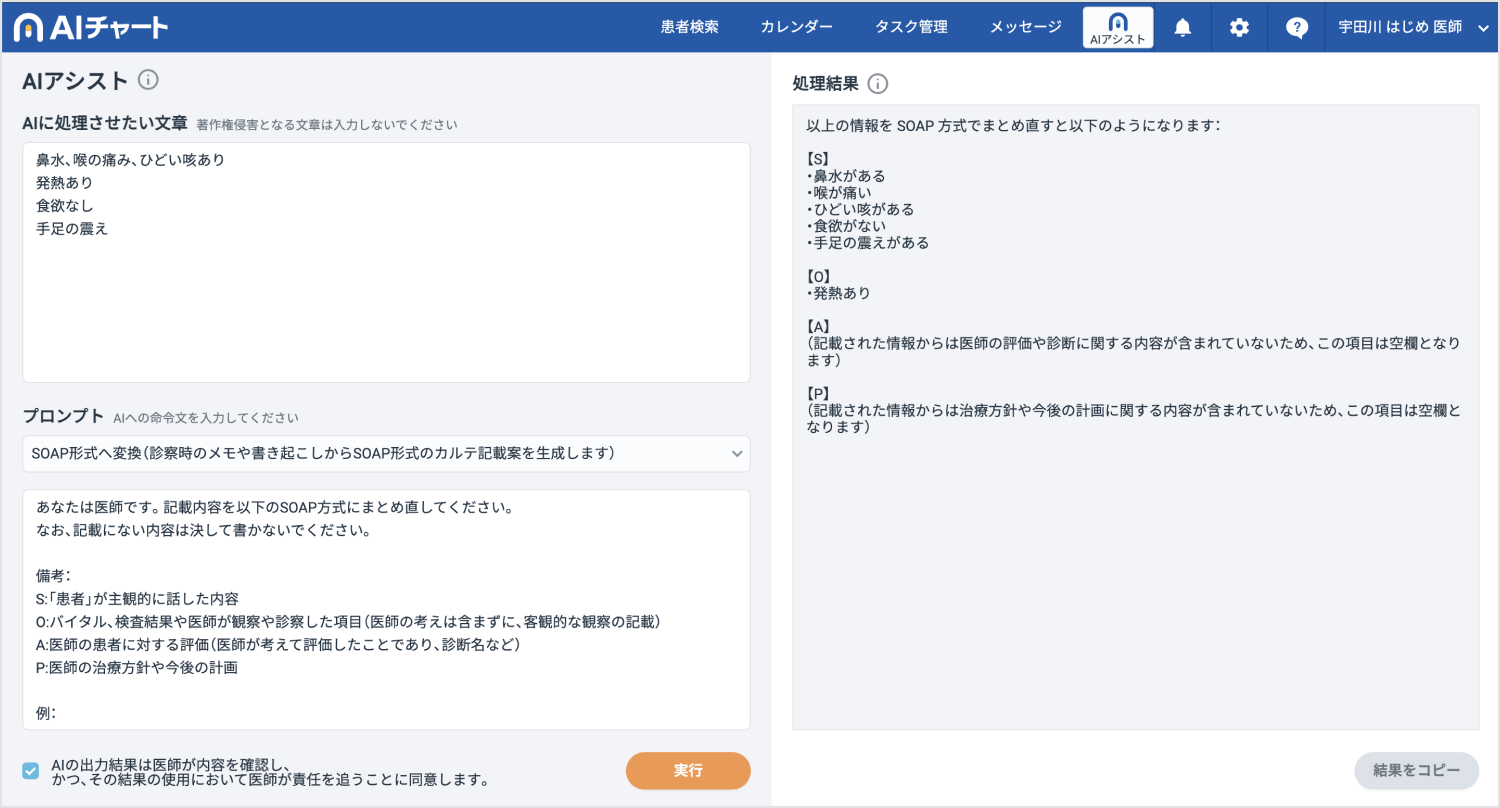Go to 患者検索 menu item

pos(690,27)
